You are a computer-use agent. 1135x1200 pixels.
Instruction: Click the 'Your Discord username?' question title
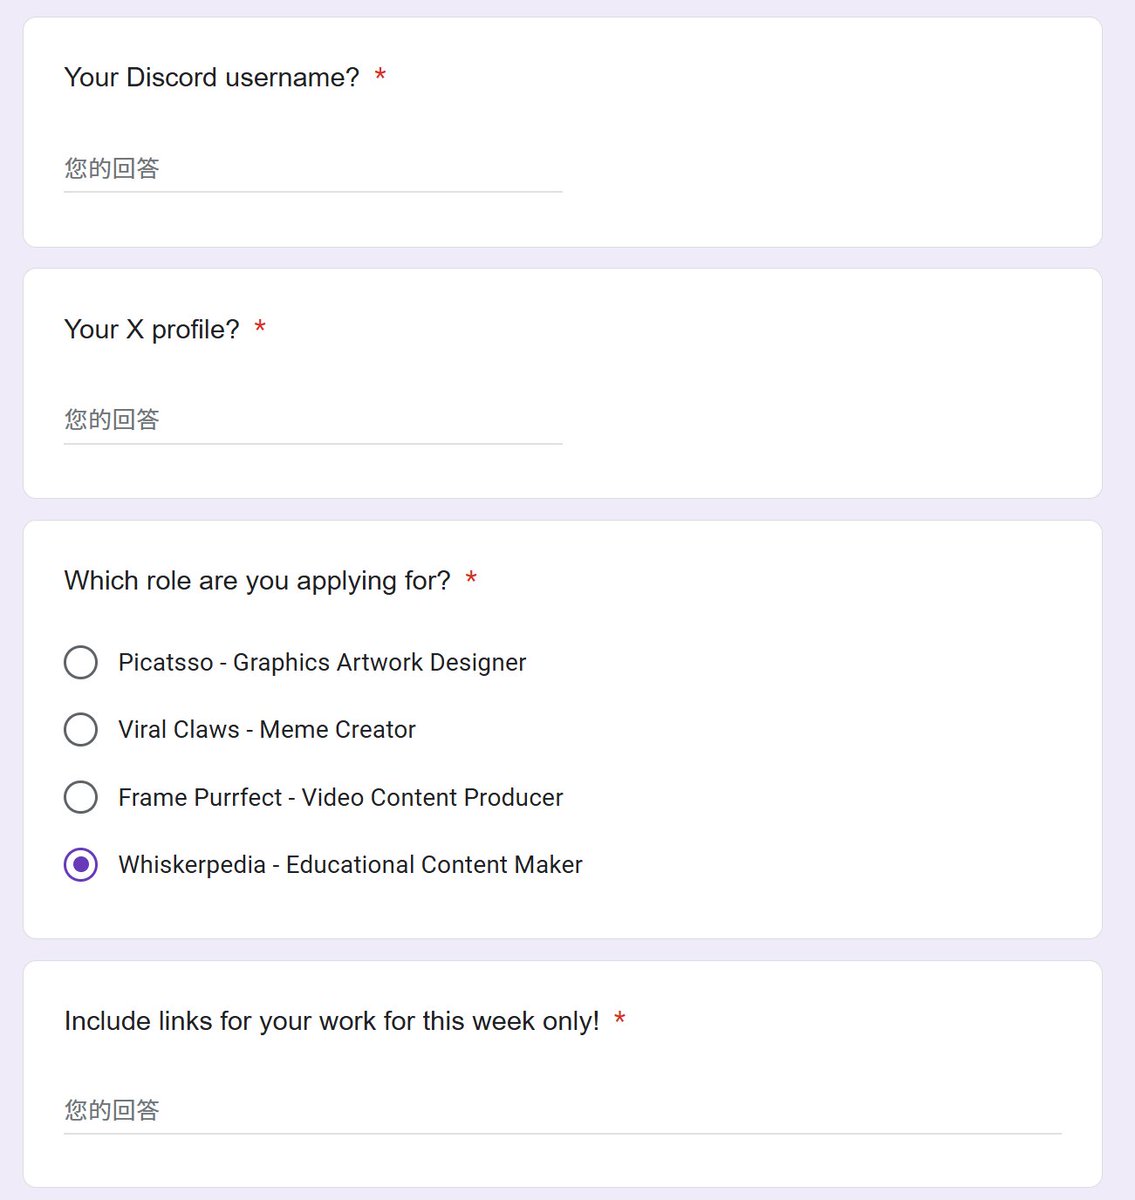[211, 78]
